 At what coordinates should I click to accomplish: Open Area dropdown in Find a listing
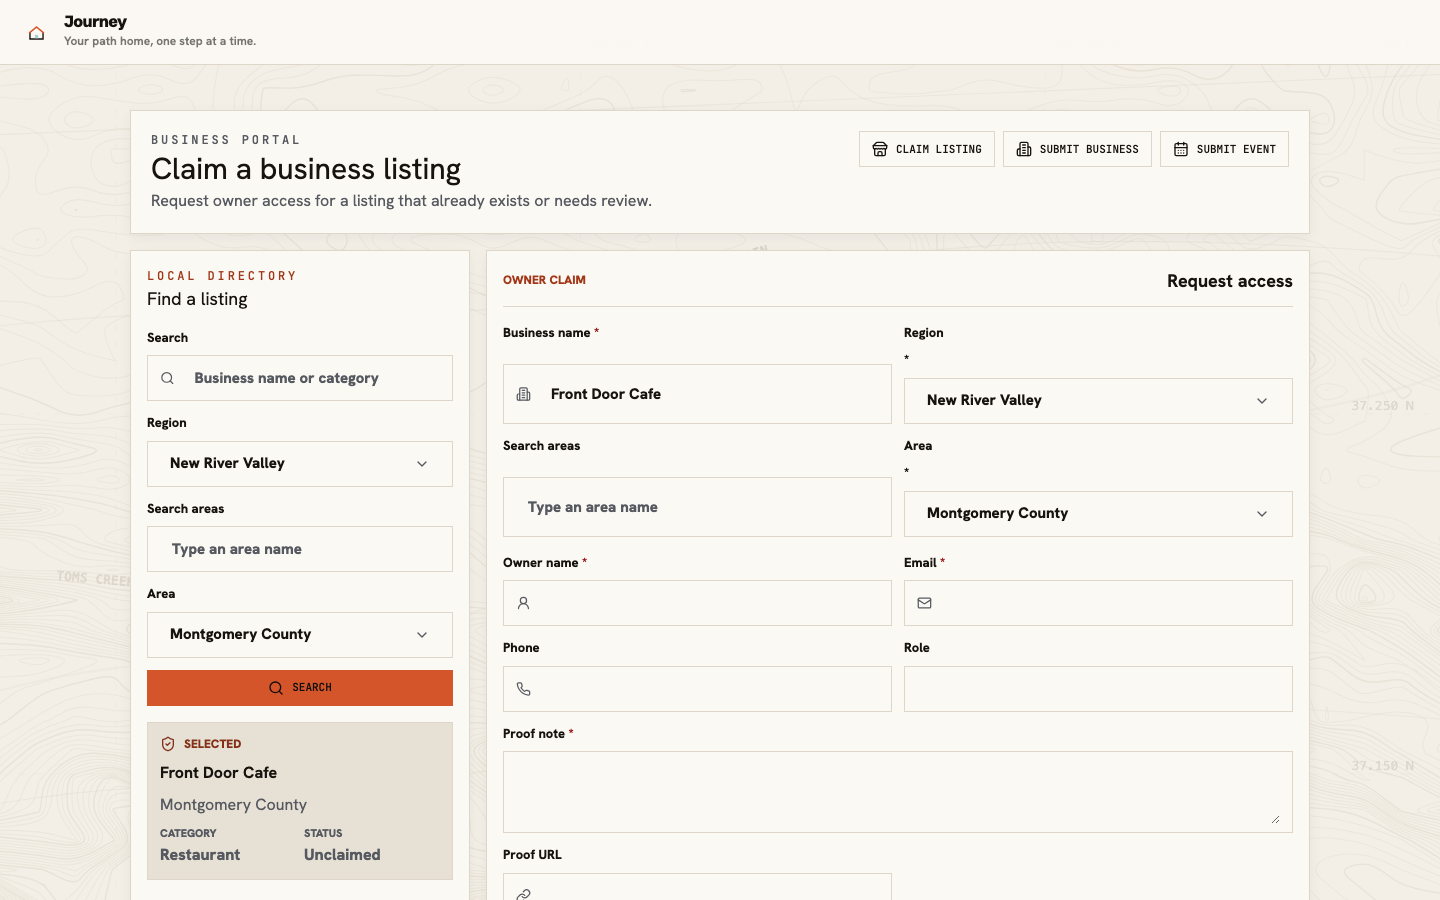pos(300,635)
